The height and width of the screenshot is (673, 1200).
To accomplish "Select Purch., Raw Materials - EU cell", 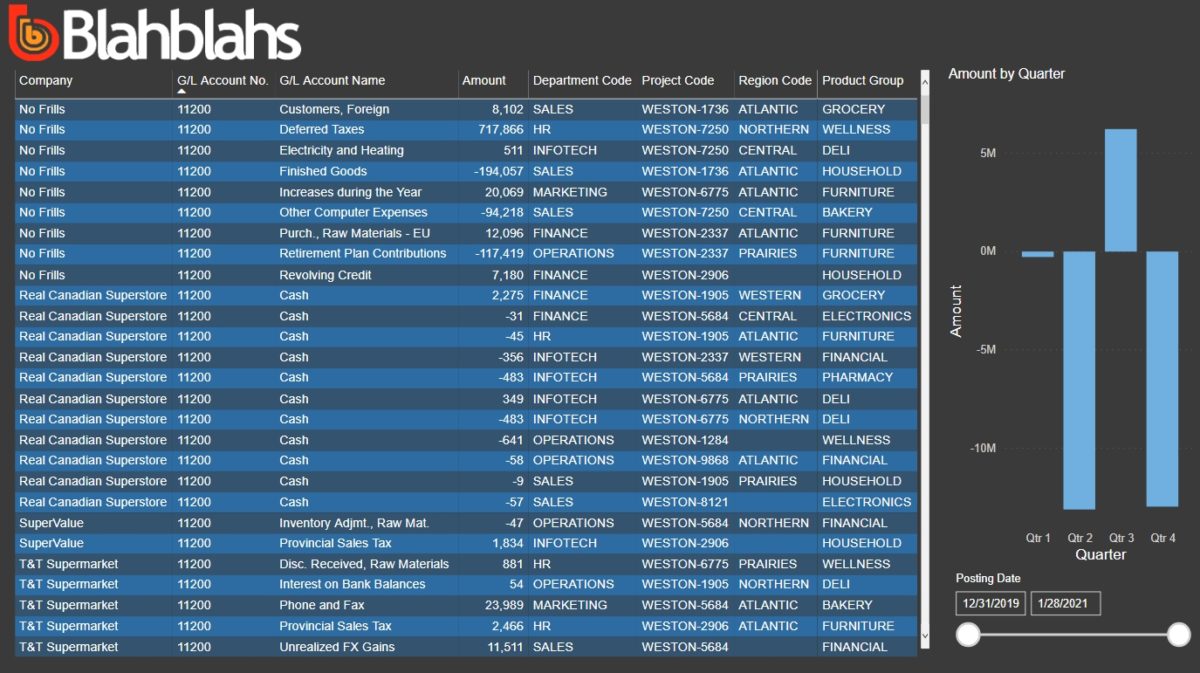I will (354, 233).
